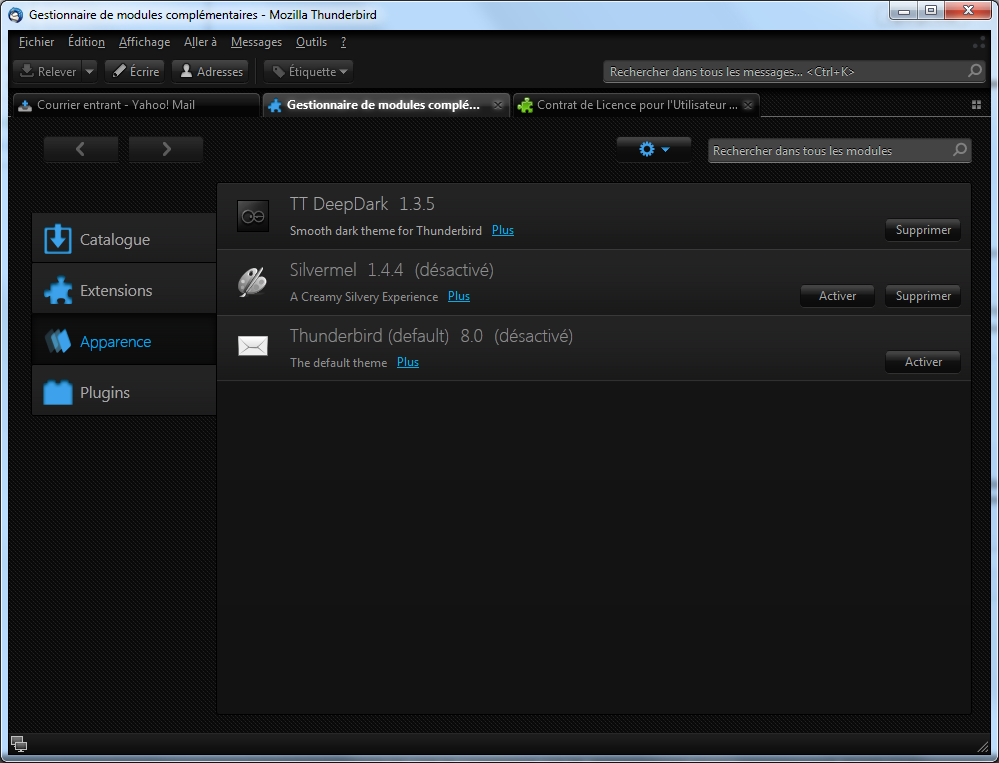Close the Contrat de Licence tab

(748, 105)
